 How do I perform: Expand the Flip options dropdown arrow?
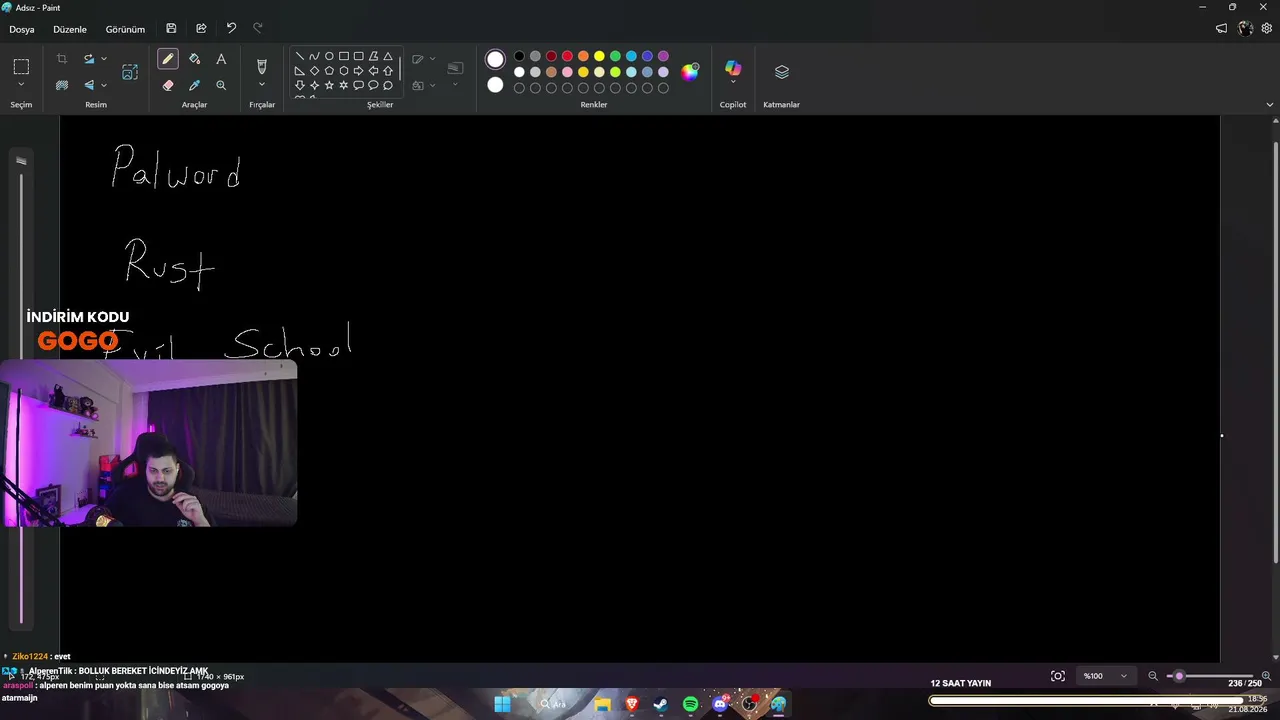(103, 85)
